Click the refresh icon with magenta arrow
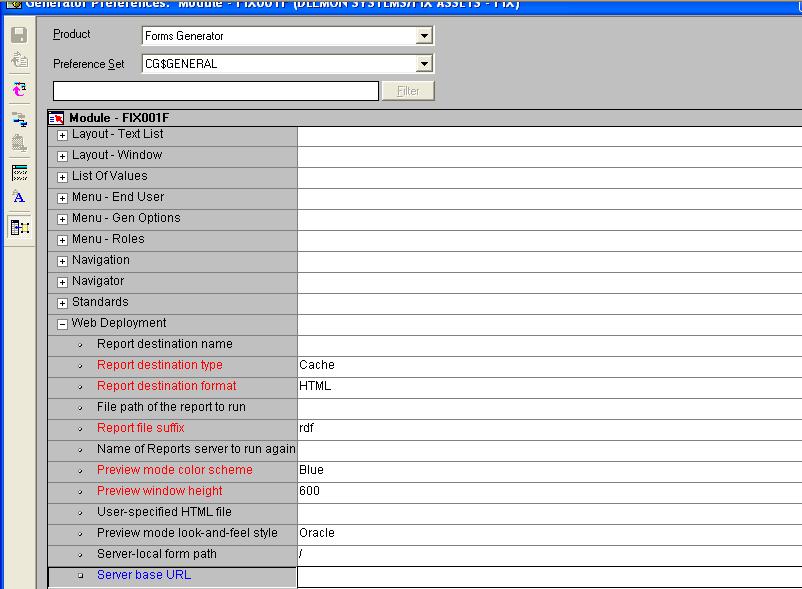 (18, 90)
